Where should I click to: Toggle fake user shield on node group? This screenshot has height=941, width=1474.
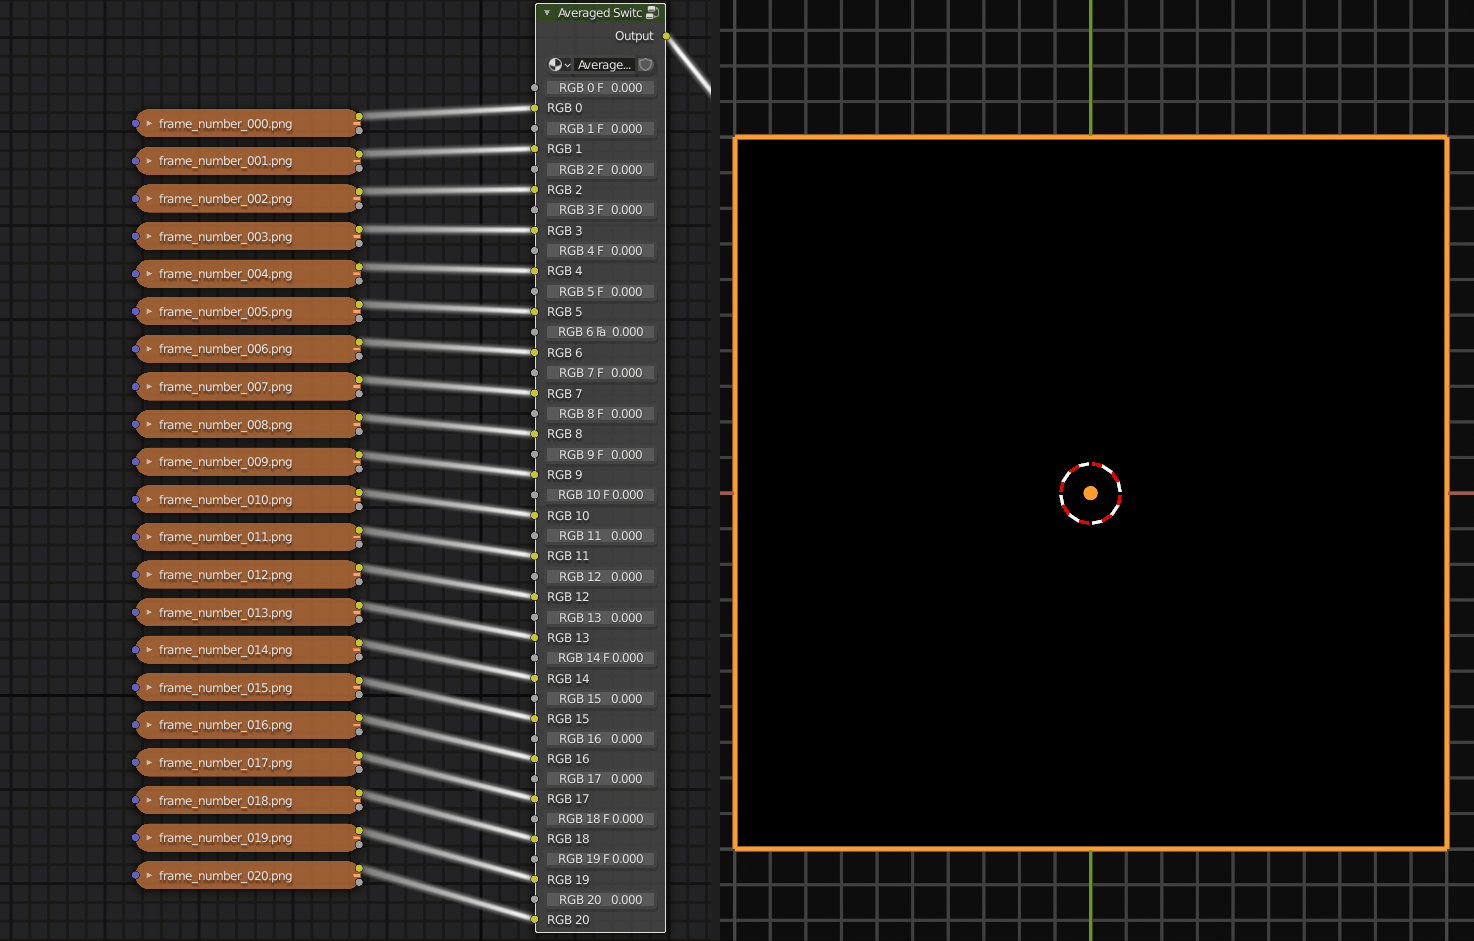coord(646,65)
